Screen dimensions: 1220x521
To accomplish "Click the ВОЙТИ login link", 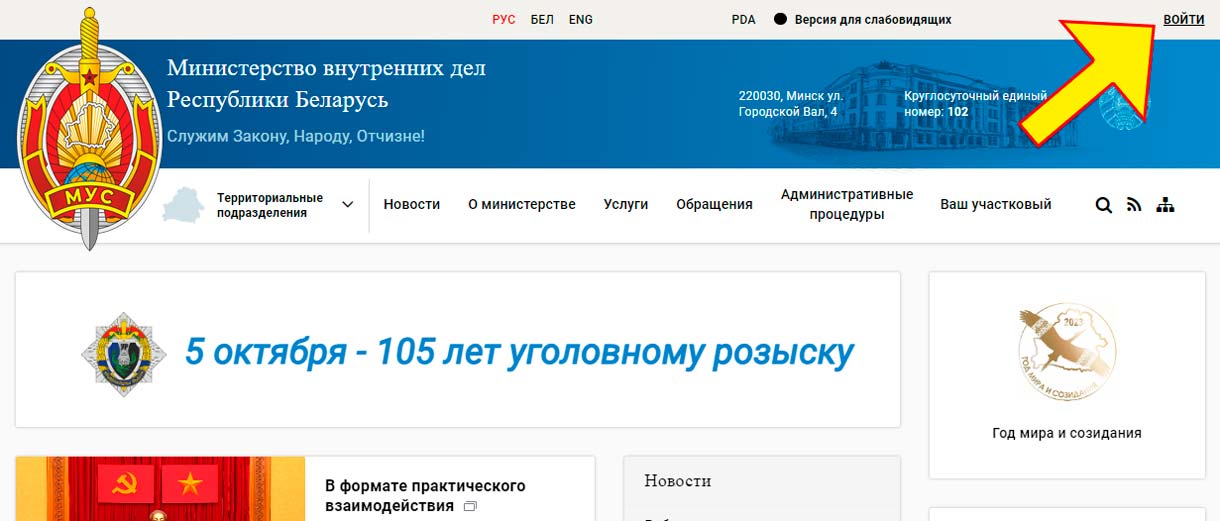I will point(1184,20).
